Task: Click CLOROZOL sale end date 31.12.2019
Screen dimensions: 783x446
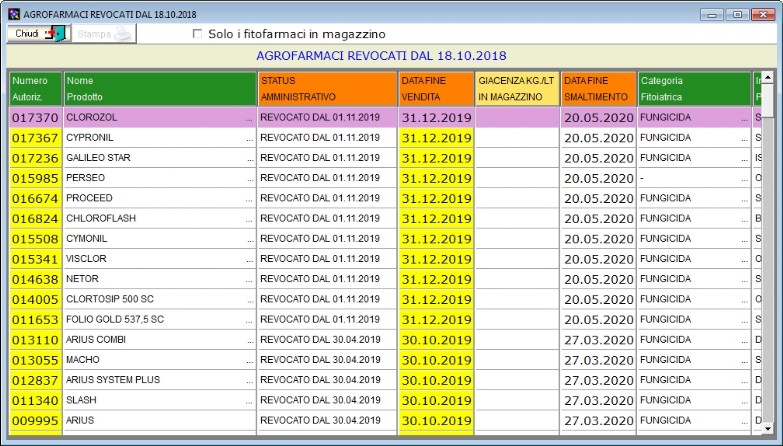Action: point(436,118)
